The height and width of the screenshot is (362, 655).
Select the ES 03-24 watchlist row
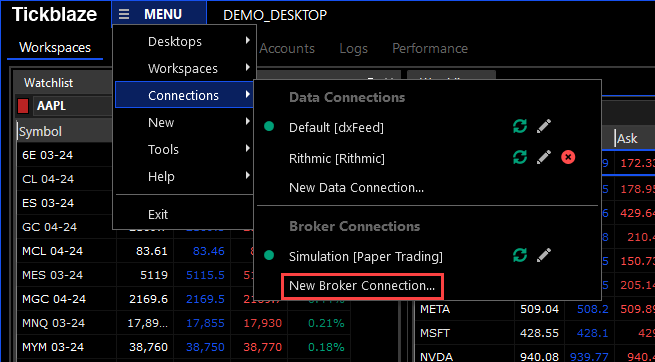click(48, 203)
